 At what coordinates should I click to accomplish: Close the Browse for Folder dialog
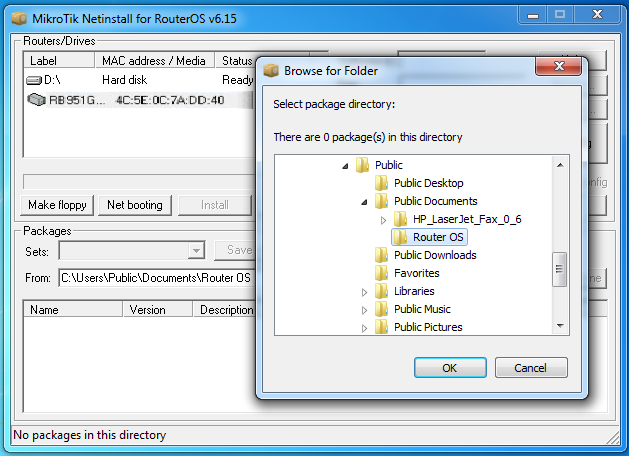pyautogui.click(x=559, y=66)
